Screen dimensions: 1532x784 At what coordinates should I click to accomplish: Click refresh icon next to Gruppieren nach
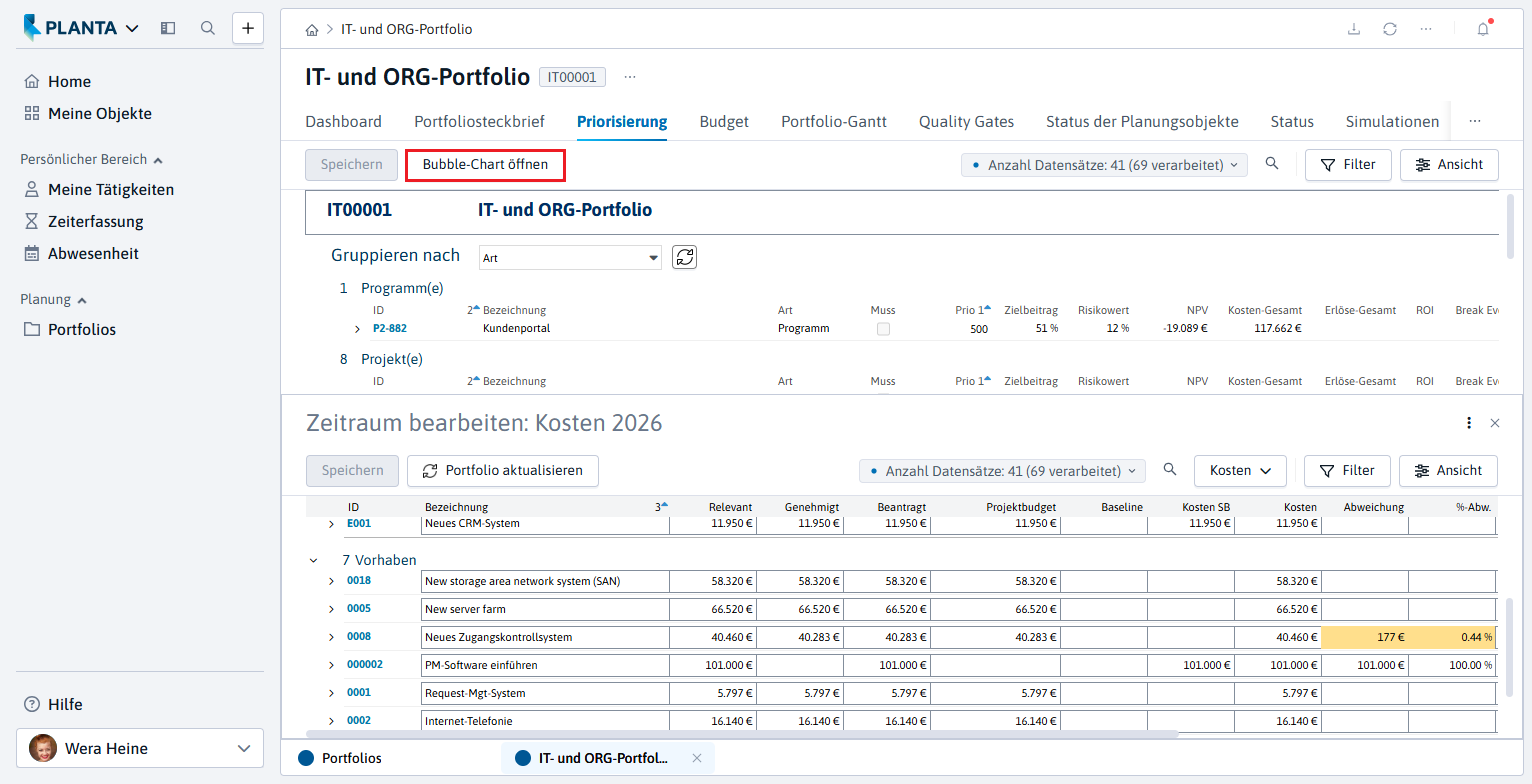684,257
